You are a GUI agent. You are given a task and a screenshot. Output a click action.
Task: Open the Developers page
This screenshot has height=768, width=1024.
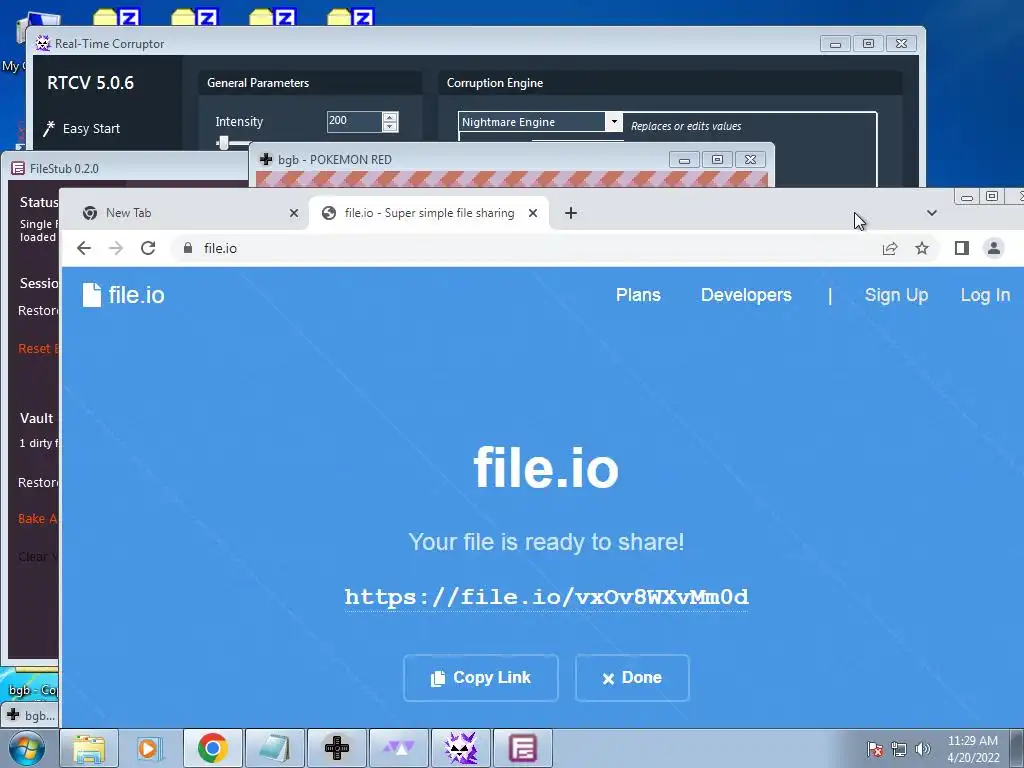coord(746,295)
